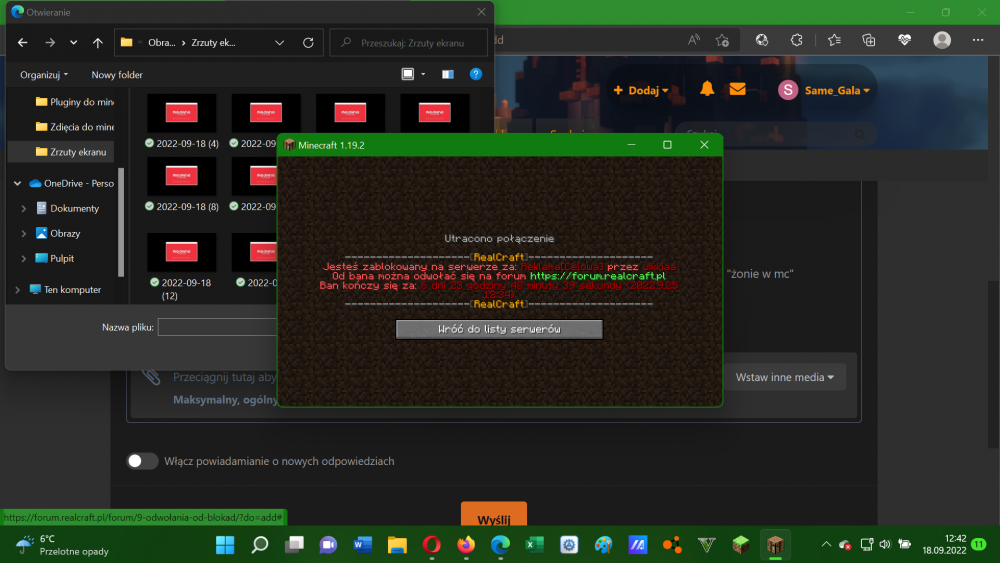
Task: Select the 2022-09-18 (8) screenshot thumbnail
Action: click(181, 177)
